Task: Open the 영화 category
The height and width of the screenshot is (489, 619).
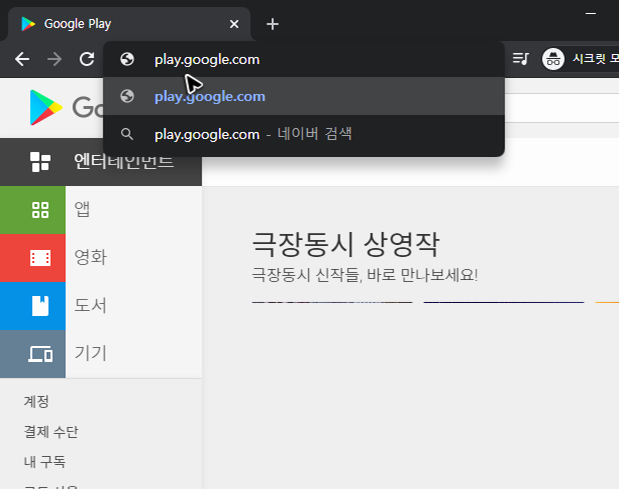Action: pos(90,257)
